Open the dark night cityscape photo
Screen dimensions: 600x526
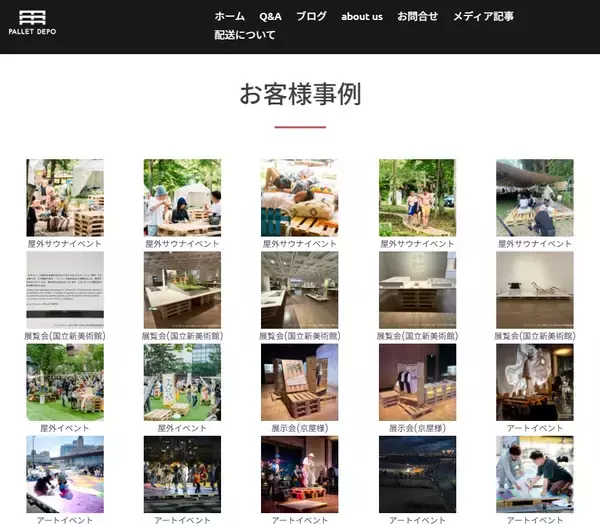coord(417,474)
